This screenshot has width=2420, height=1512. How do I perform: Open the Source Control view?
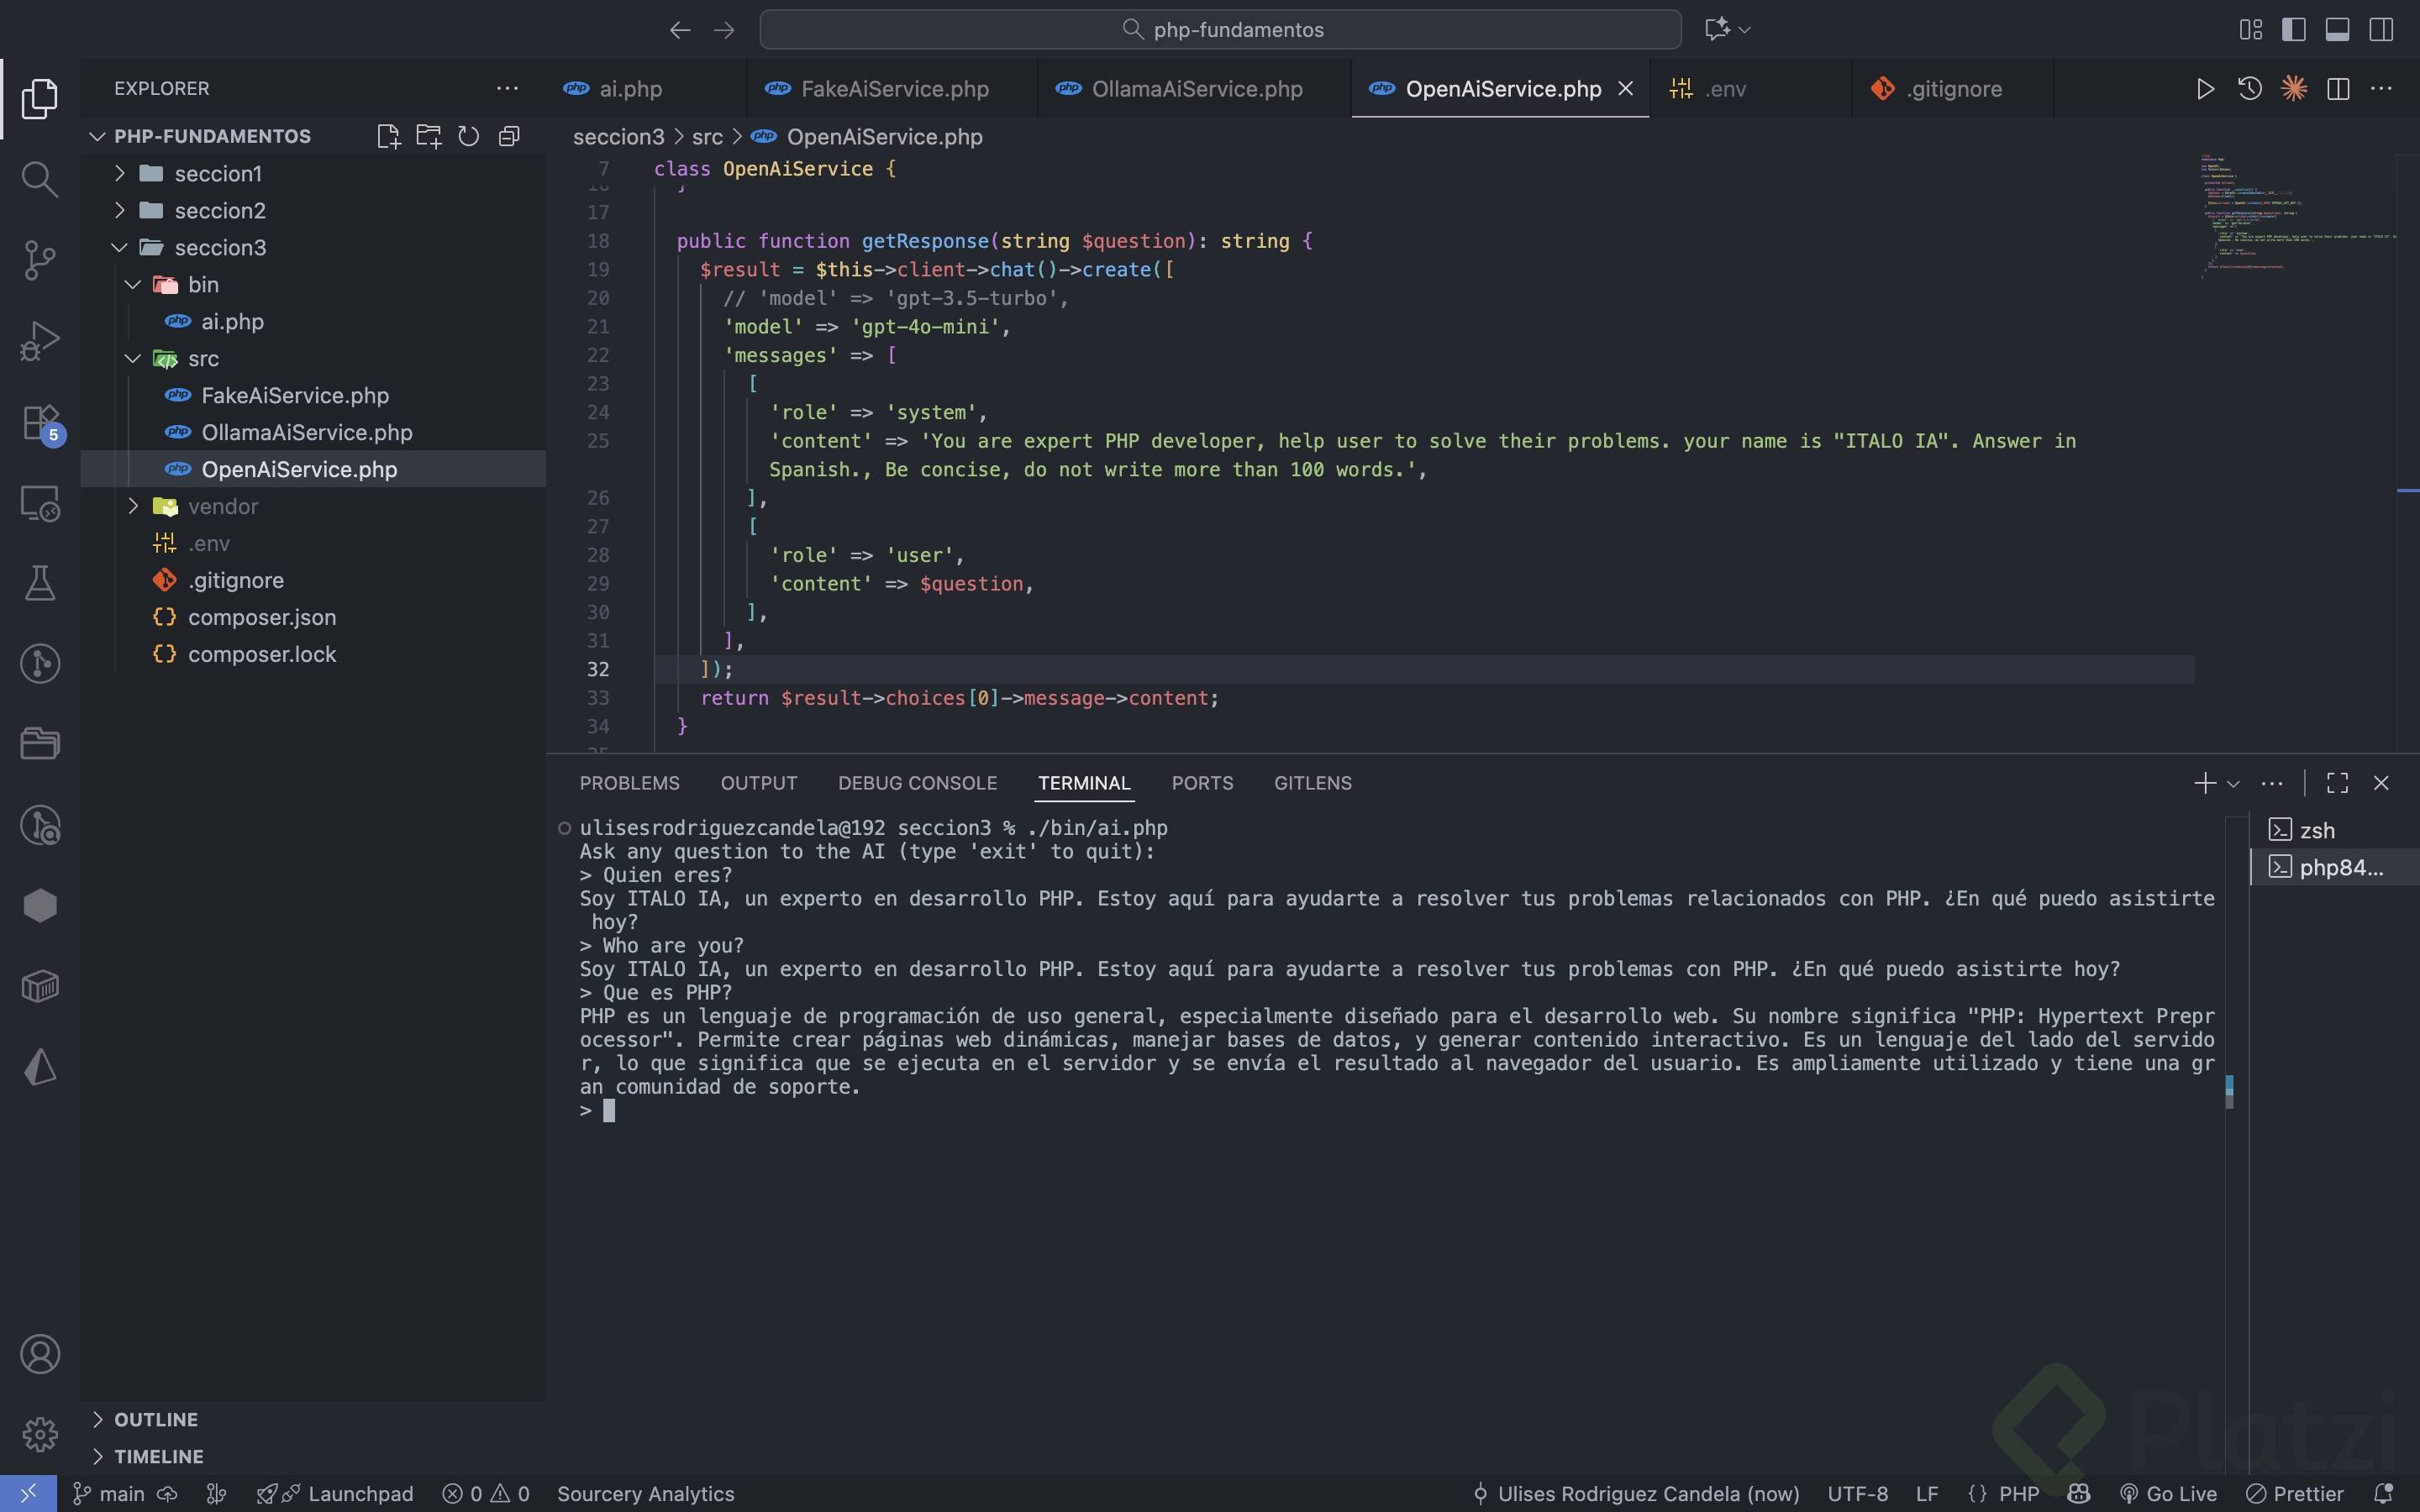click(39, 260)
